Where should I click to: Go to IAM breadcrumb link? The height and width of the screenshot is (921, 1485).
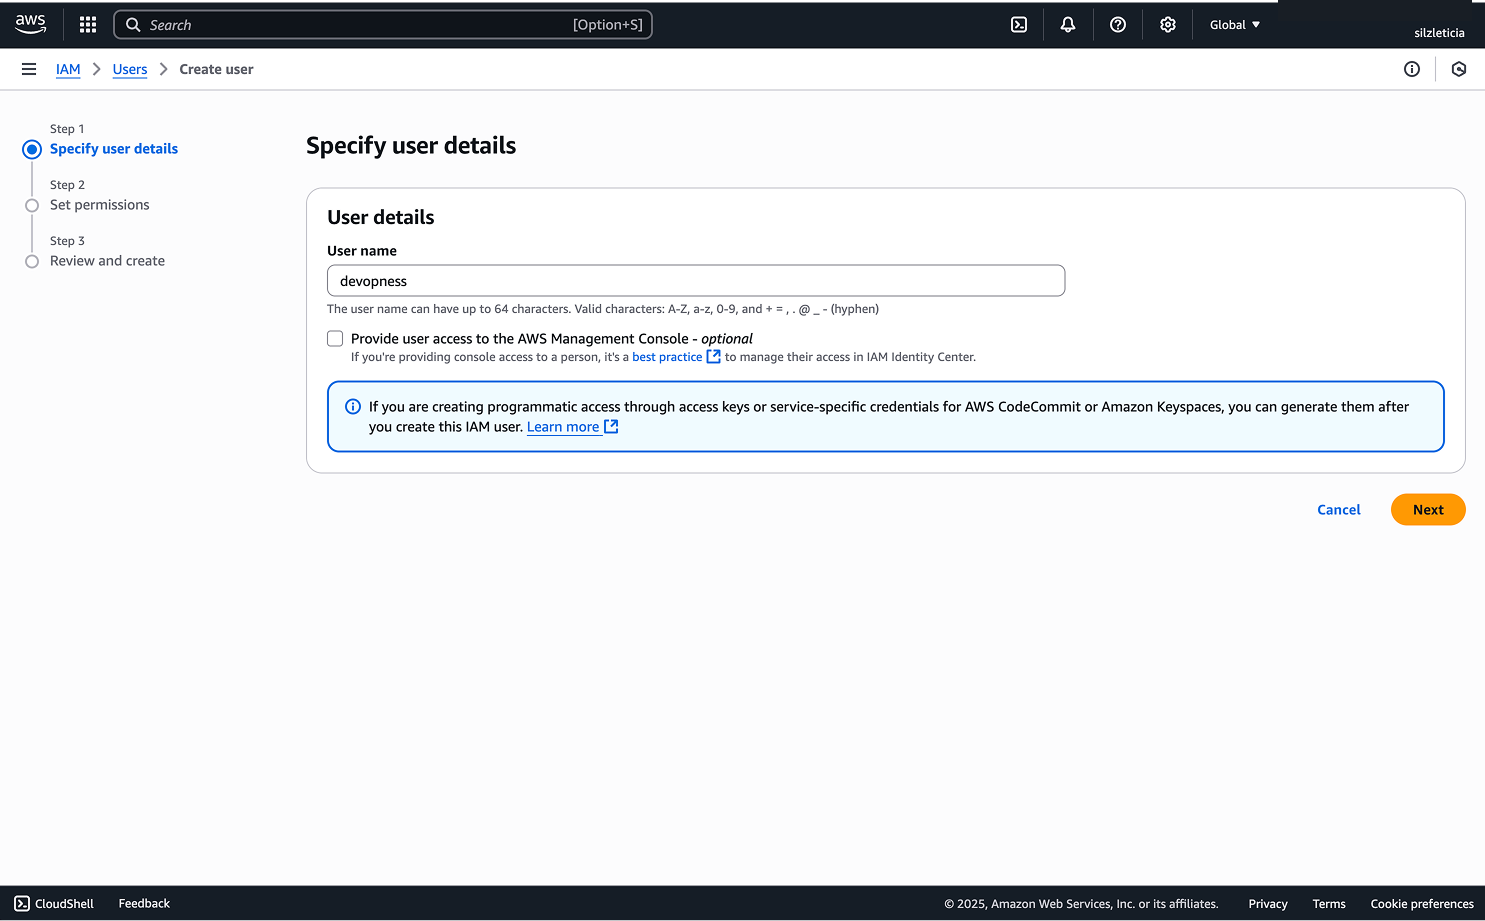tap(68, 69)
